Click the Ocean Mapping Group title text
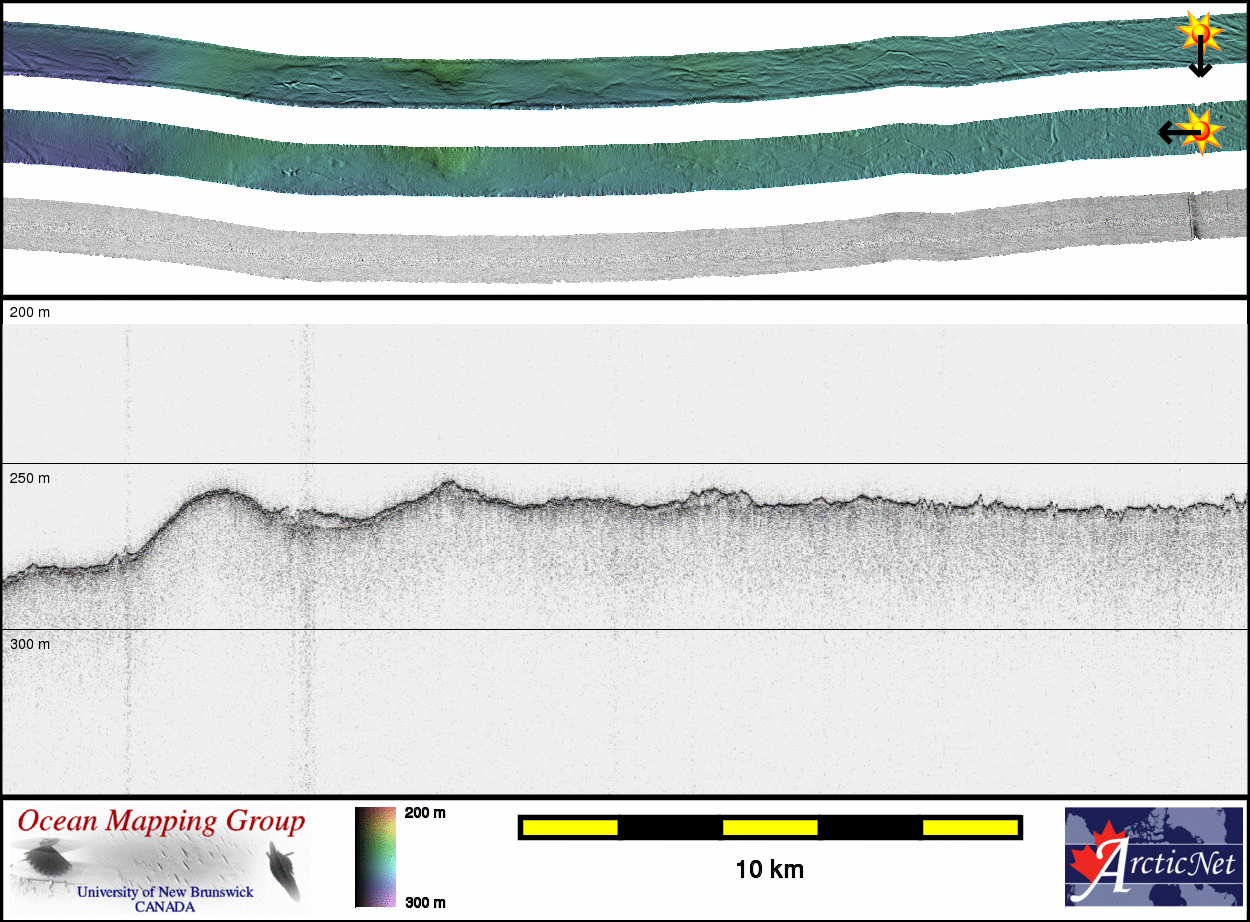Viewport: 1250px width, 922px height. (161, 822)
